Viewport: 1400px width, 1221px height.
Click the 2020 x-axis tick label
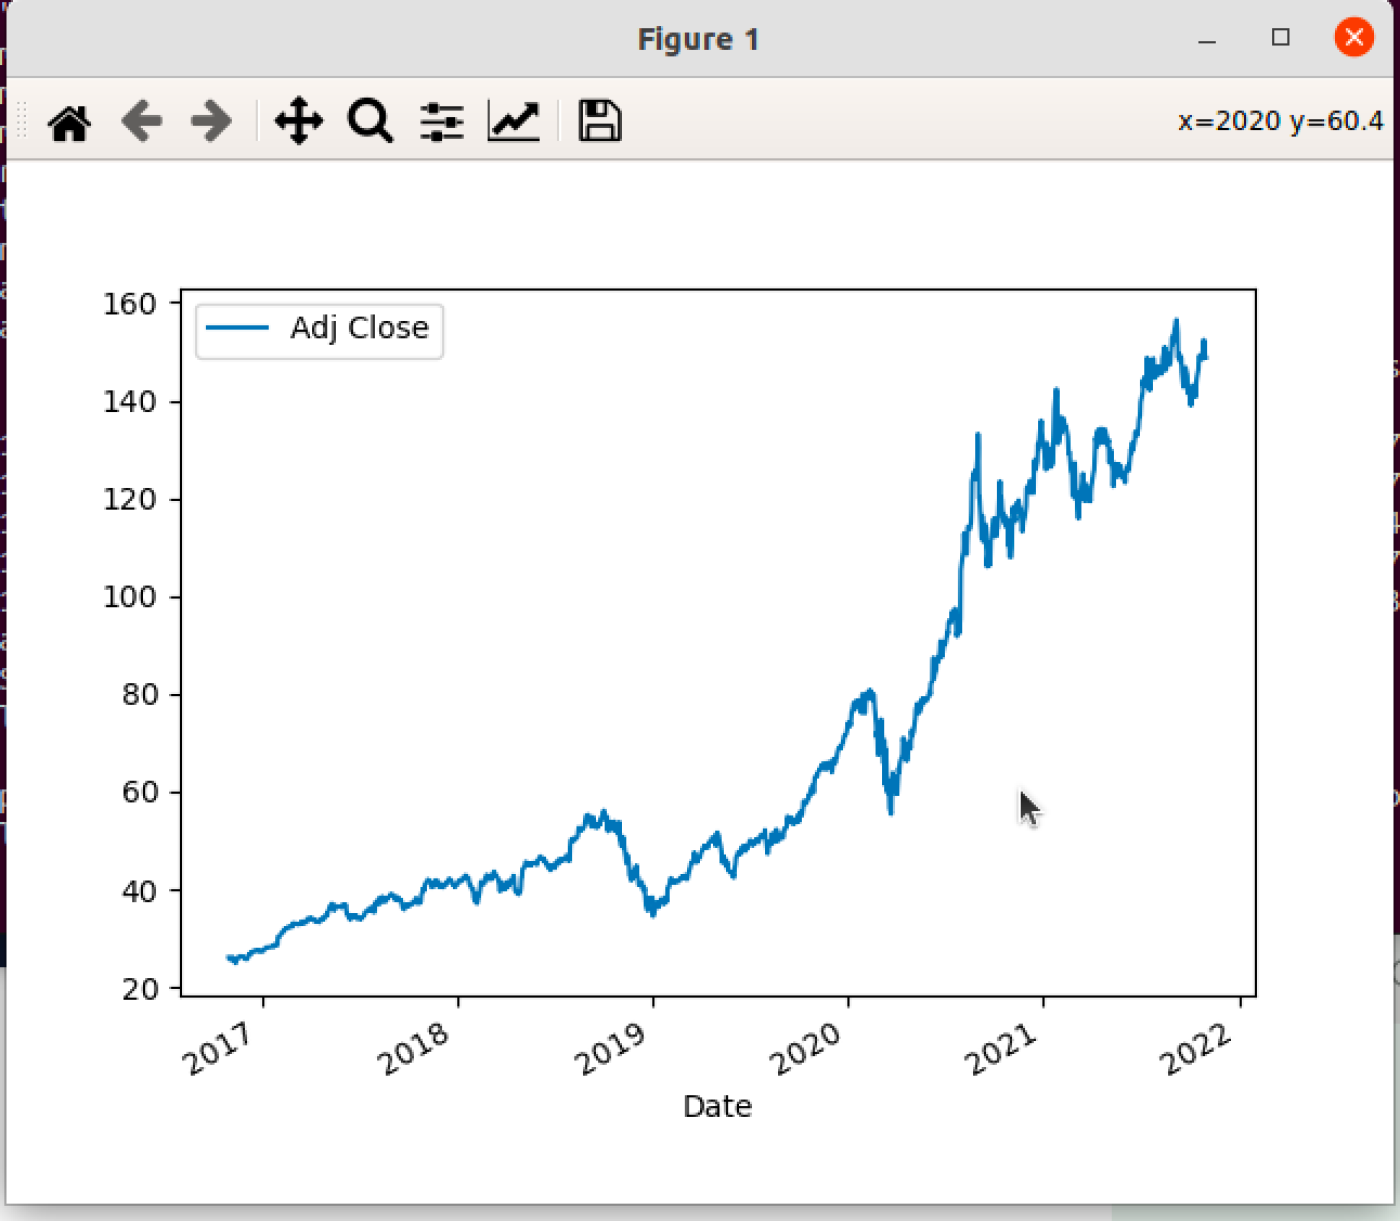coord(805,1049)
